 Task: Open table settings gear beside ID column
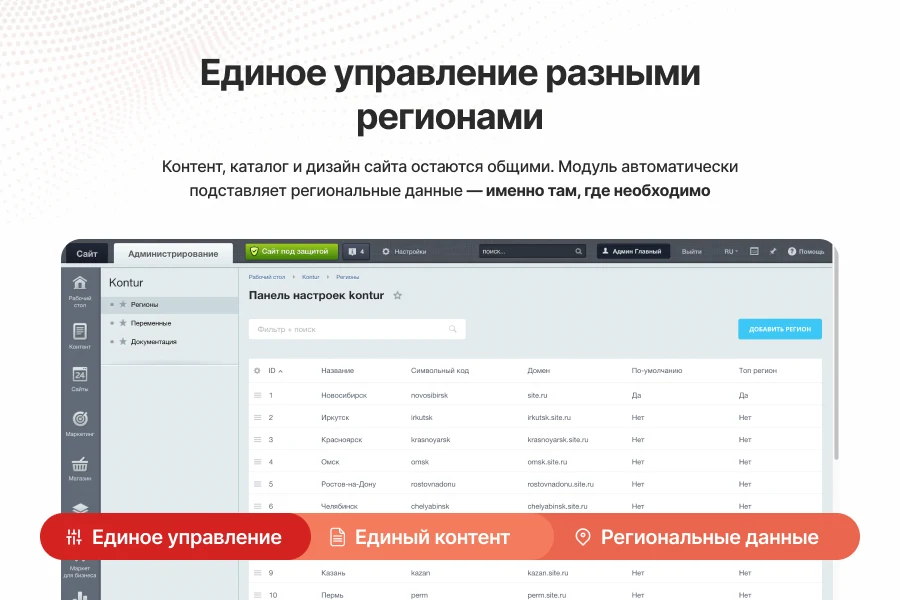coord(257,371)
